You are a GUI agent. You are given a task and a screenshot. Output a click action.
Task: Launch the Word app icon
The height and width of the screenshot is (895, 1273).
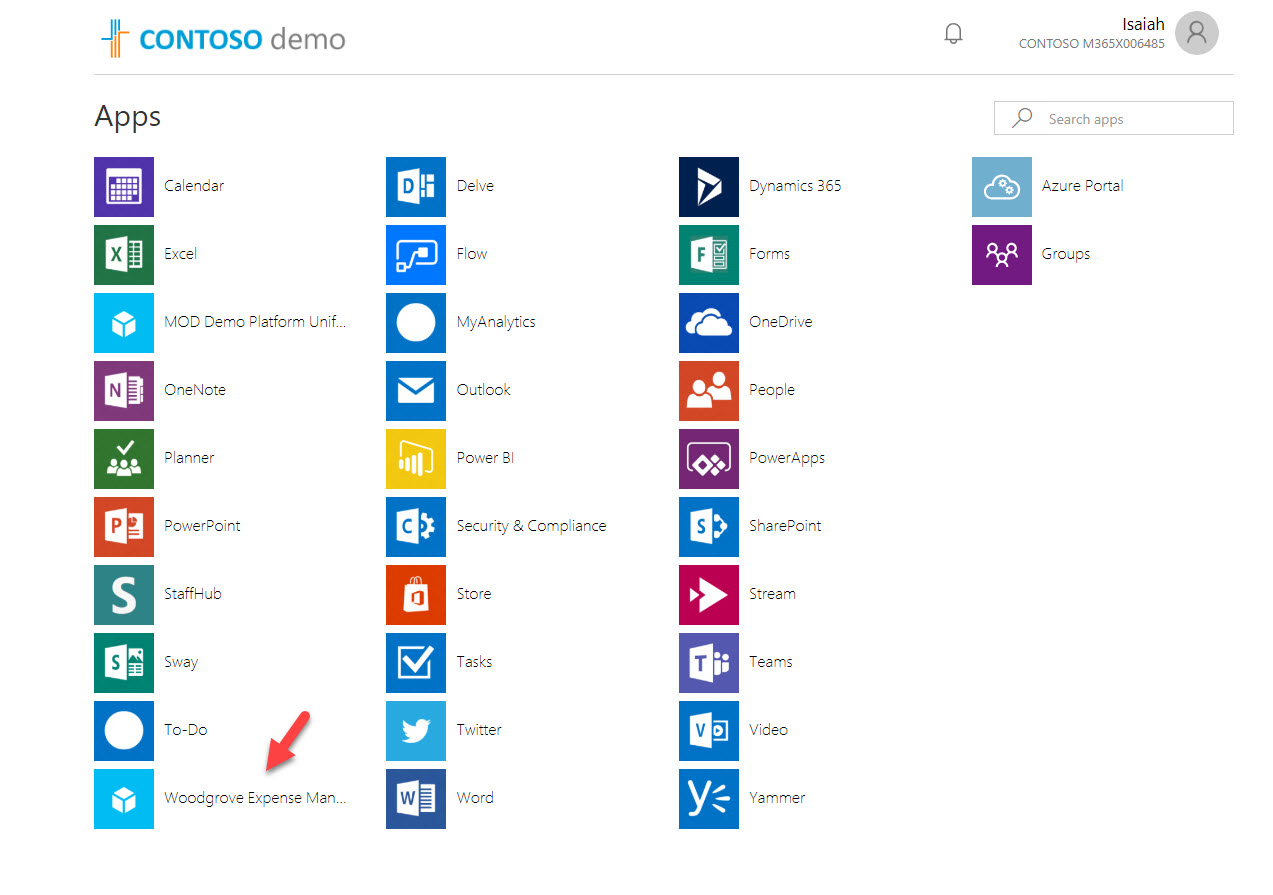[416, 798]
